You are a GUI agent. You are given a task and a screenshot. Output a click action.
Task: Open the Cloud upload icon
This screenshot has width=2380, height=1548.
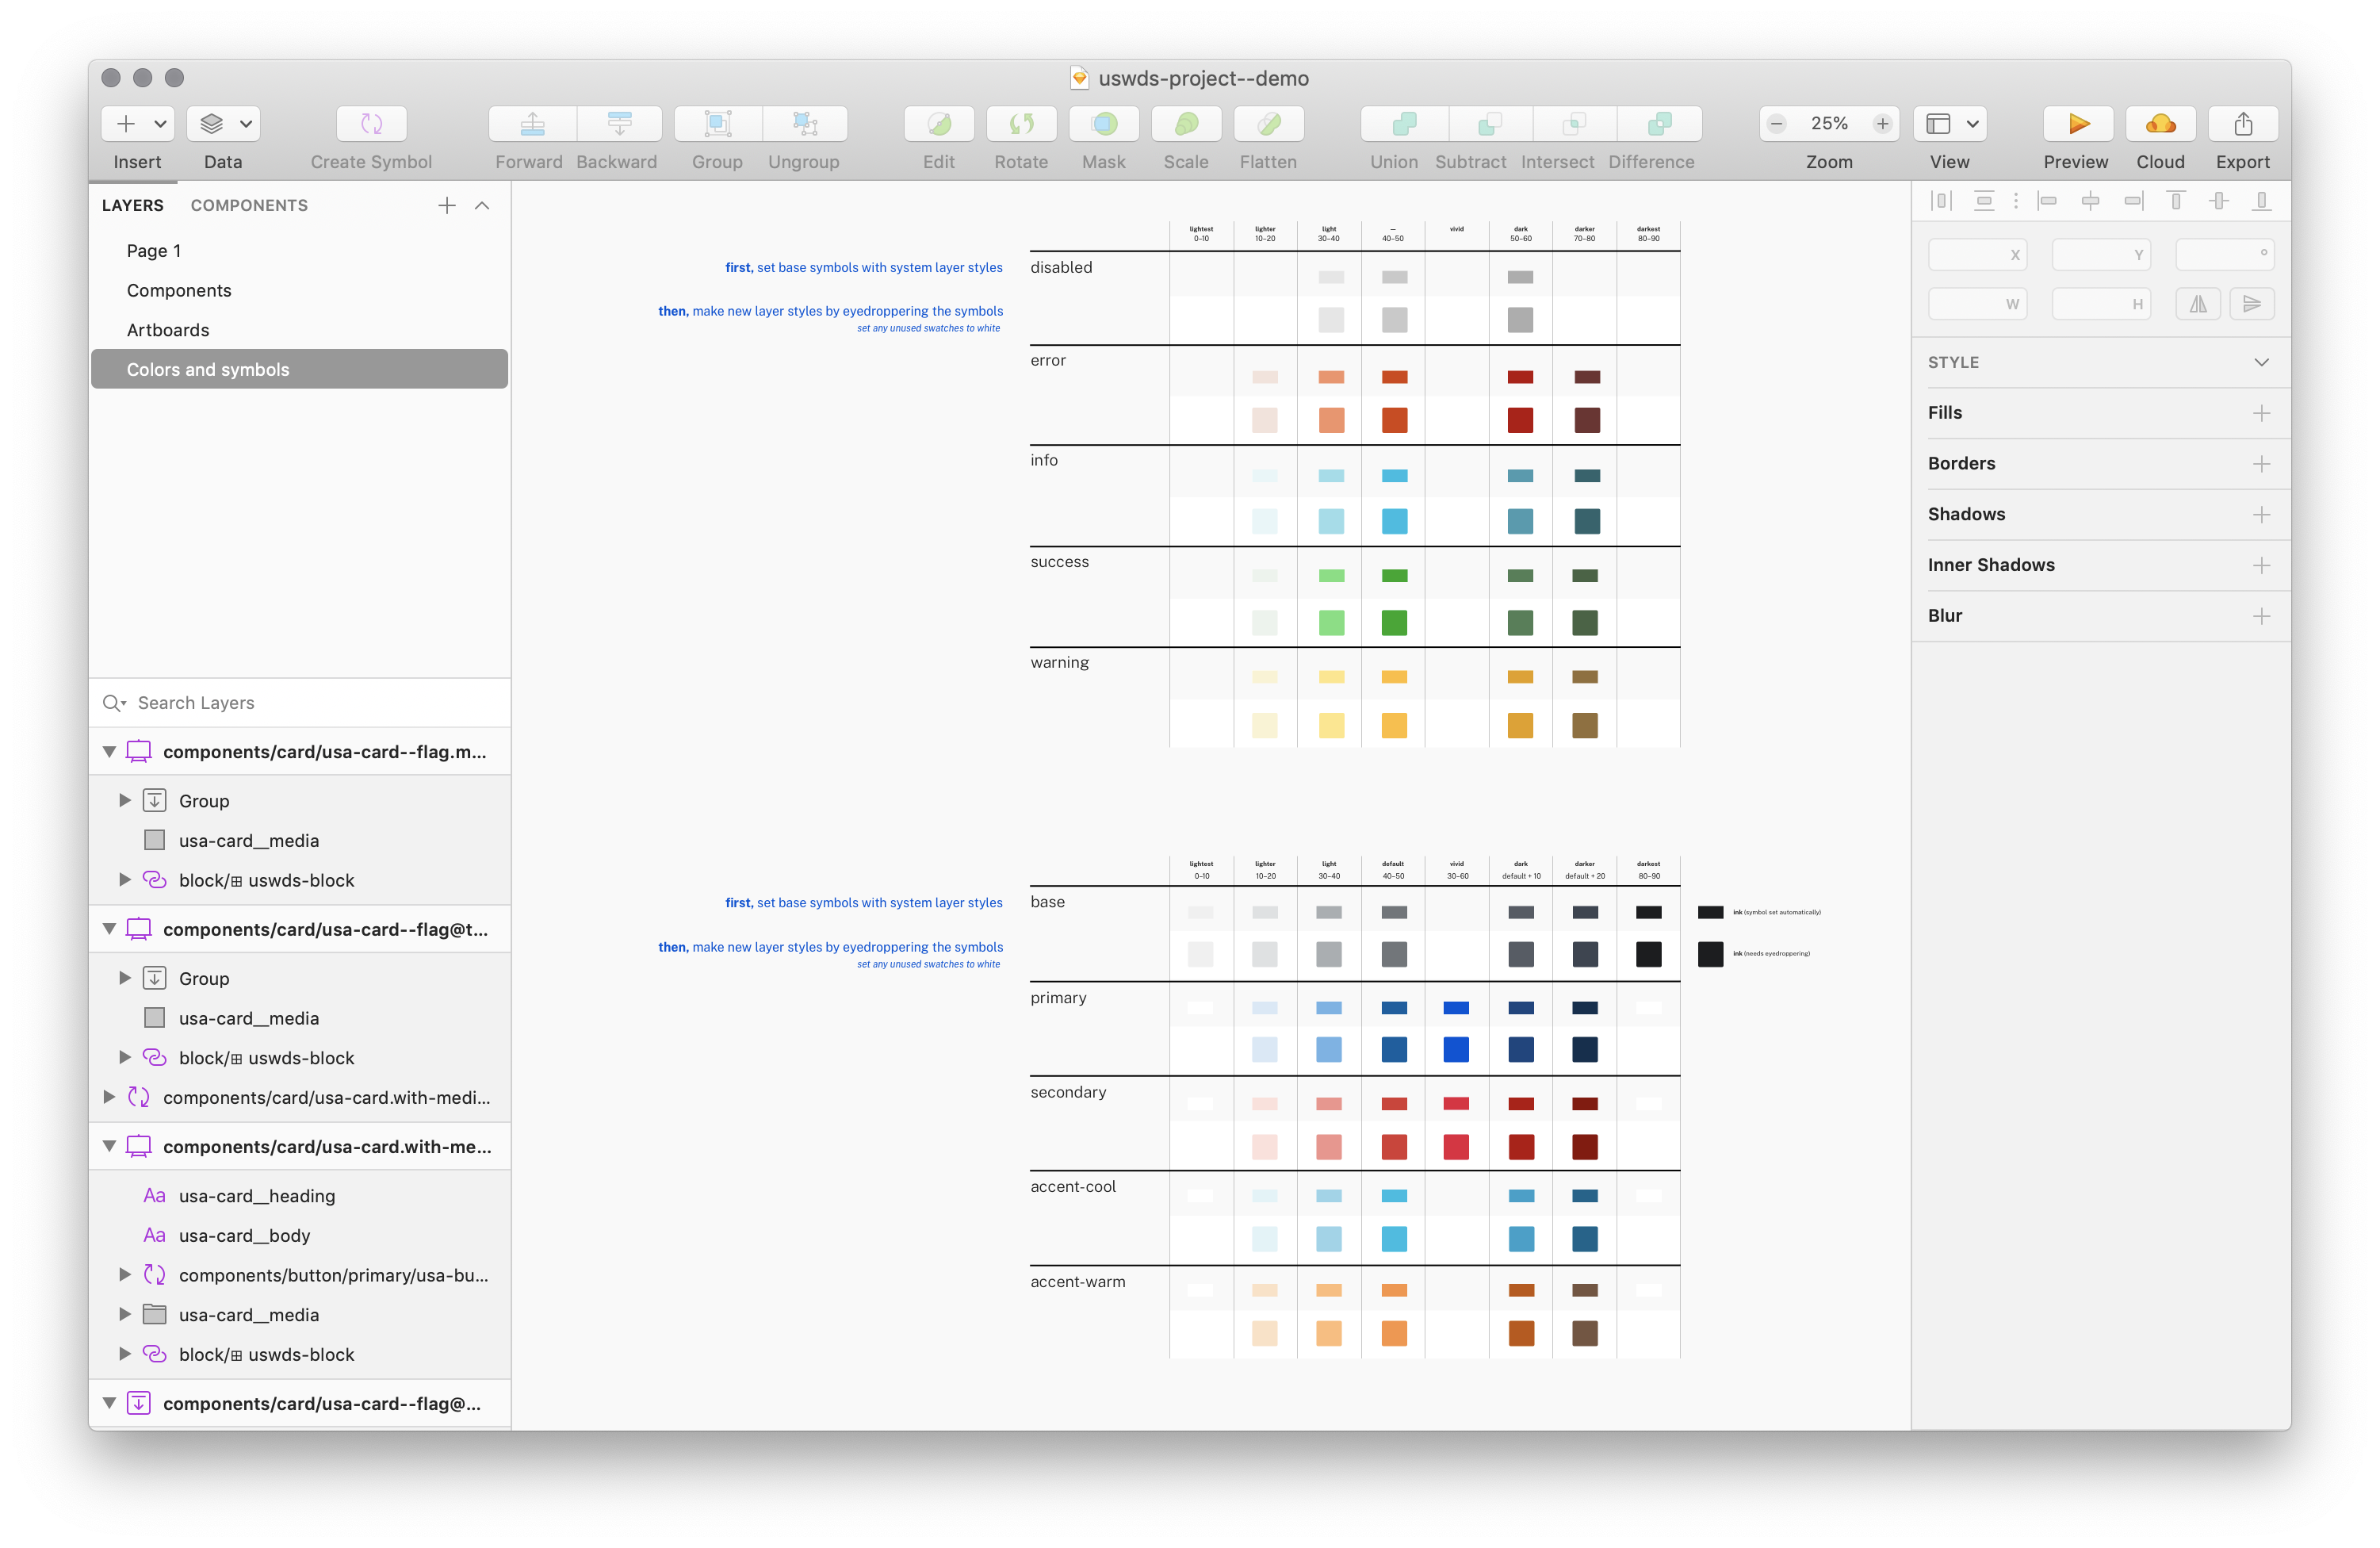point(2160,124)
